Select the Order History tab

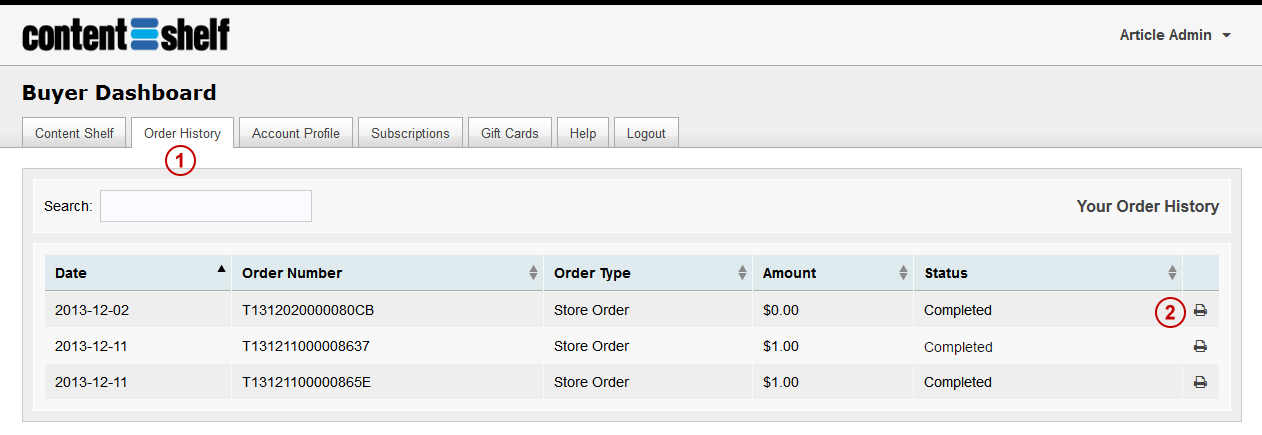182,133
